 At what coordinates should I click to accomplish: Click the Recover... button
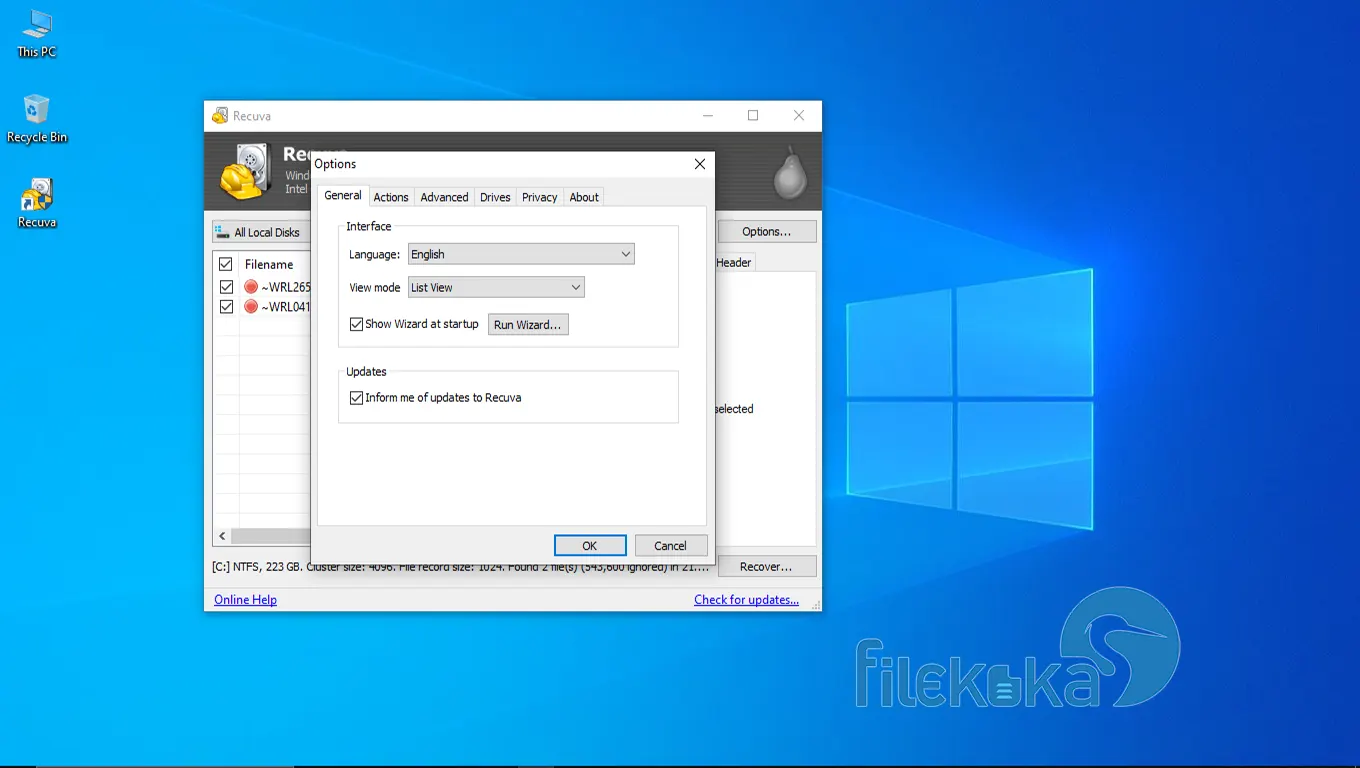767,567
